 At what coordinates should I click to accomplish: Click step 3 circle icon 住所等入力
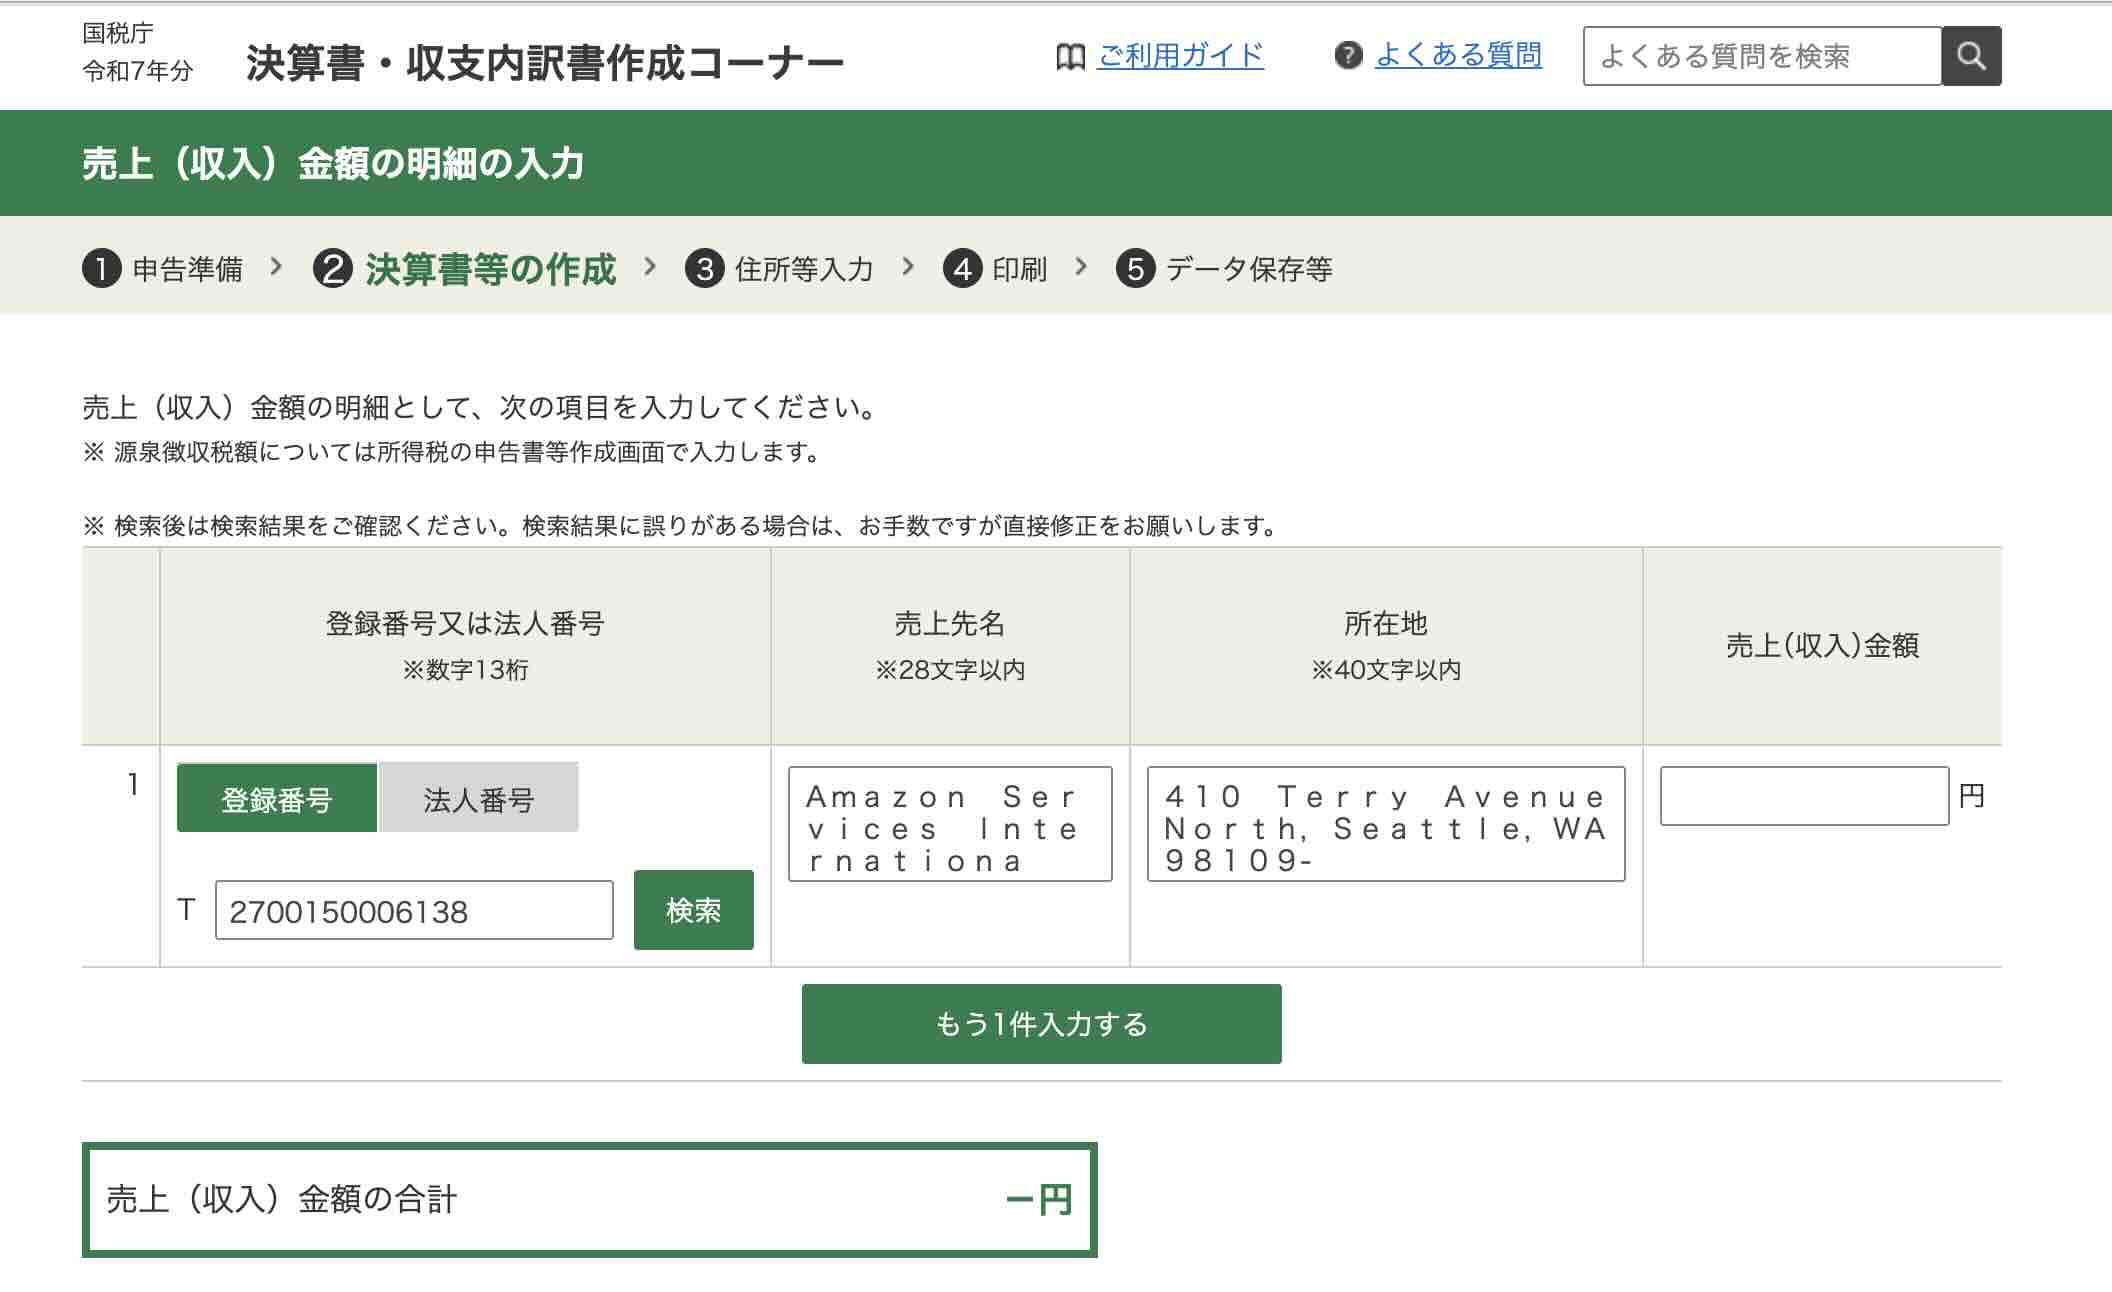704,269
